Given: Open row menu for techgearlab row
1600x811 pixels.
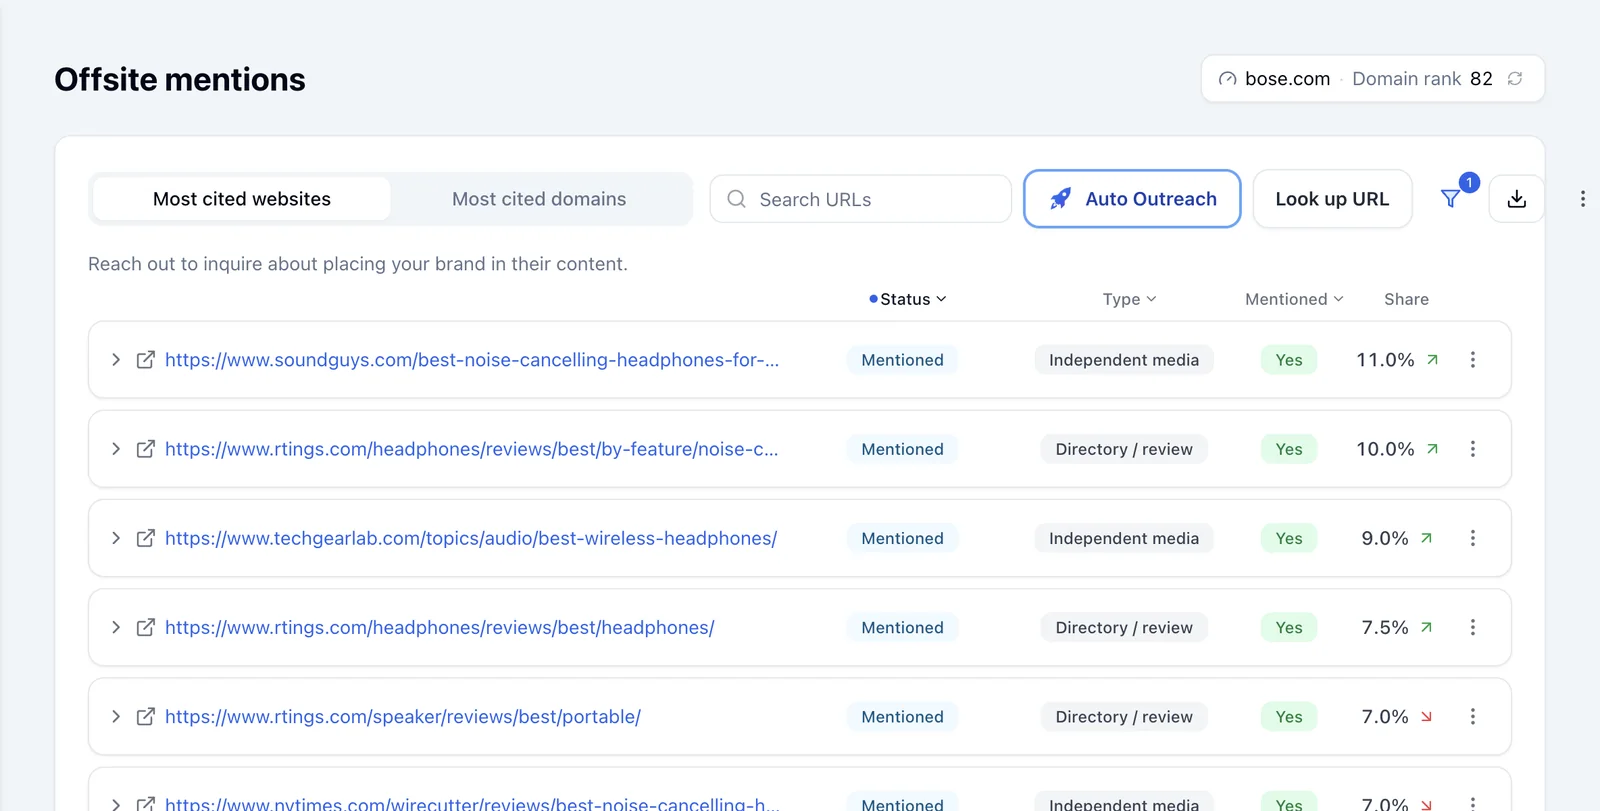Looking at the screenshot, I should pyautogui.click(x=1472, y=538).
